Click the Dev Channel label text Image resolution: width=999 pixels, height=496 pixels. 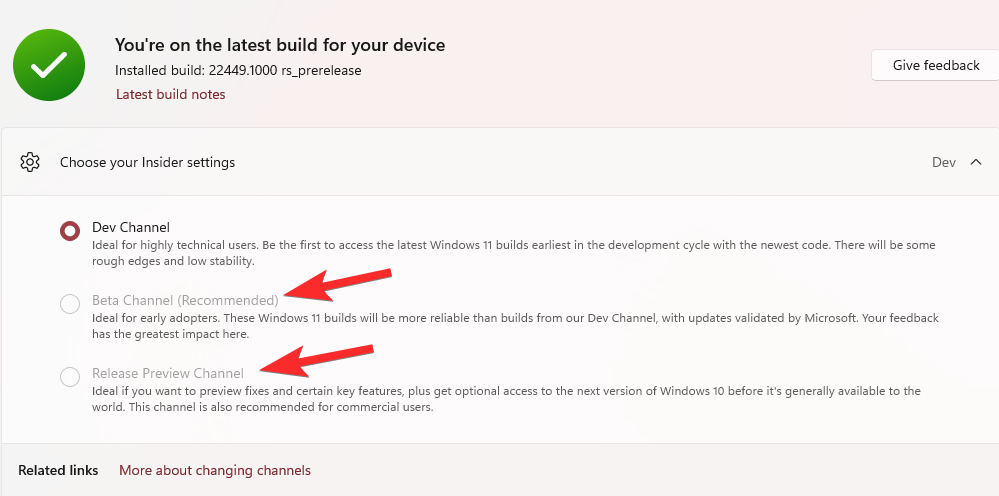point(131,227)
